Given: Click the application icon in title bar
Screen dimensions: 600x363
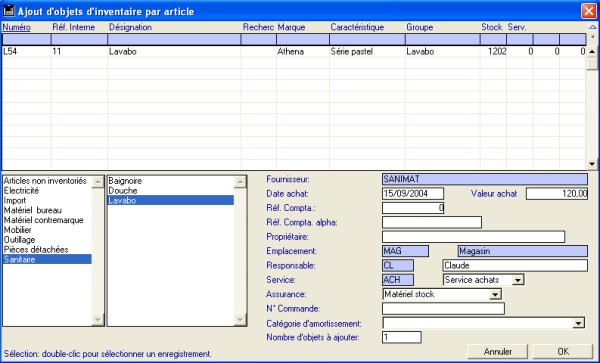Looking at the screenshot, I should click(8, 11).
